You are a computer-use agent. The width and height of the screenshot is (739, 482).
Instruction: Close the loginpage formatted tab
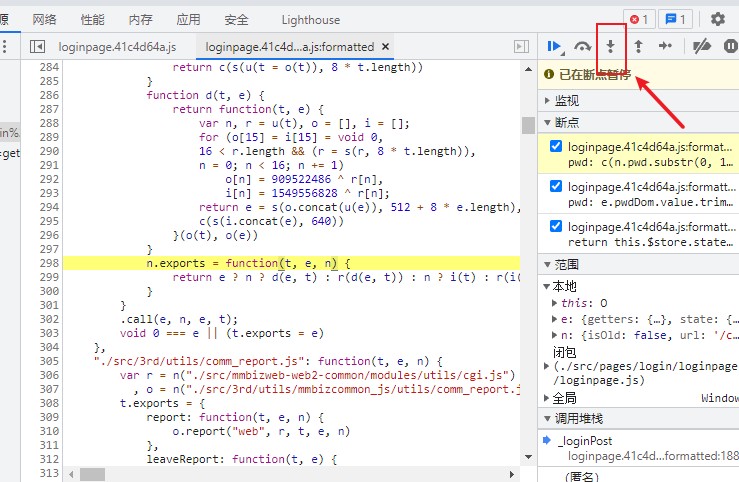pyautogui.click(x=386, y=46)
